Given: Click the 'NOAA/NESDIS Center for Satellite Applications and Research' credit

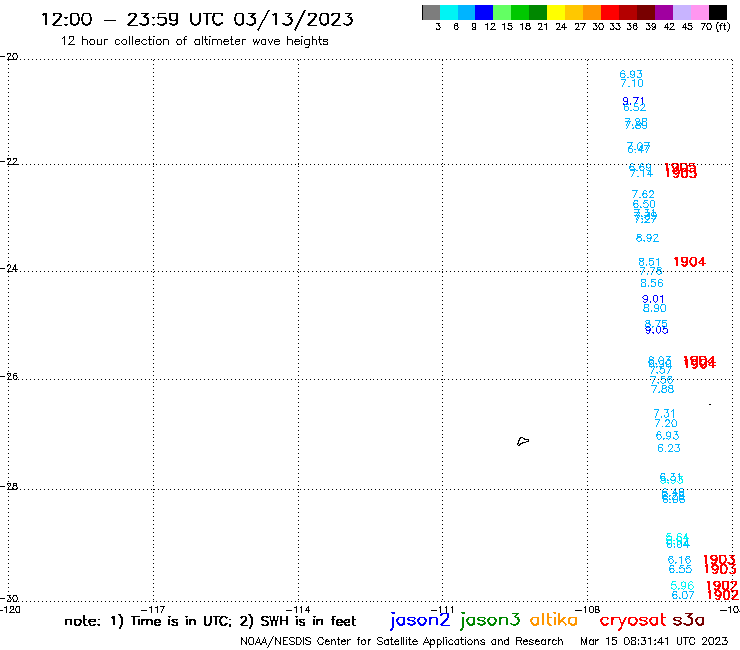Looking at the screenshot, I should click(x=402, y=641).
